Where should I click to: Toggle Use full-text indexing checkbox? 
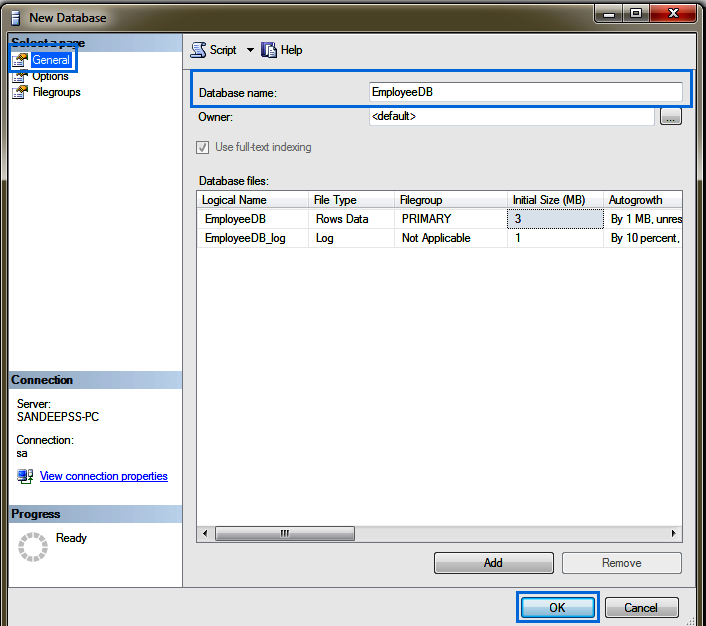pyautogui.click(x=203, y=147)
